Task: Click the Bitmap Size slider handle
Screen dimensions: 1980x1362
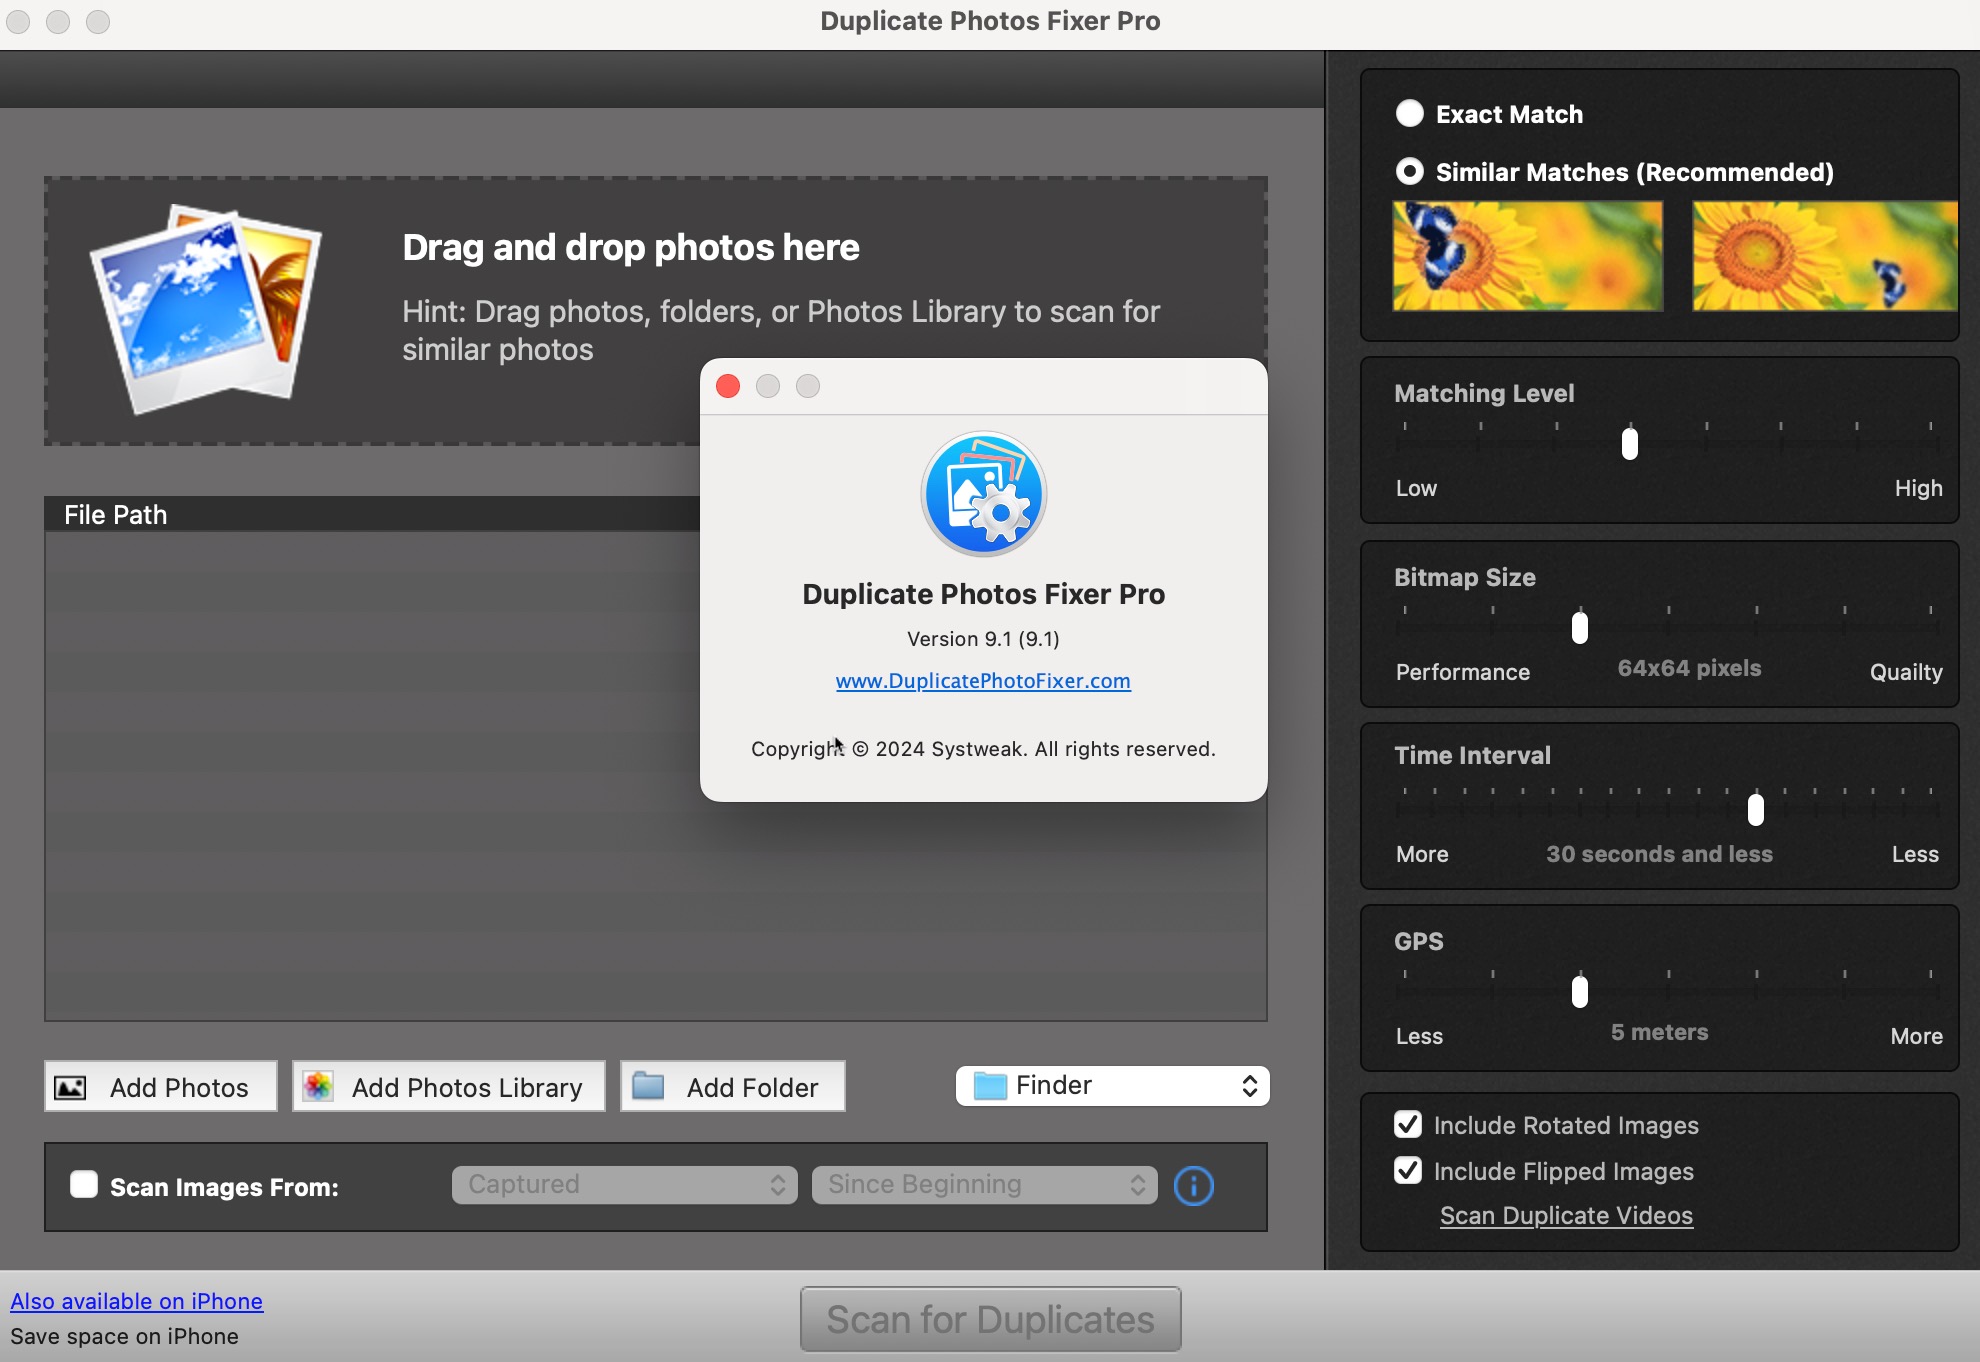Action: (1580, 627)
